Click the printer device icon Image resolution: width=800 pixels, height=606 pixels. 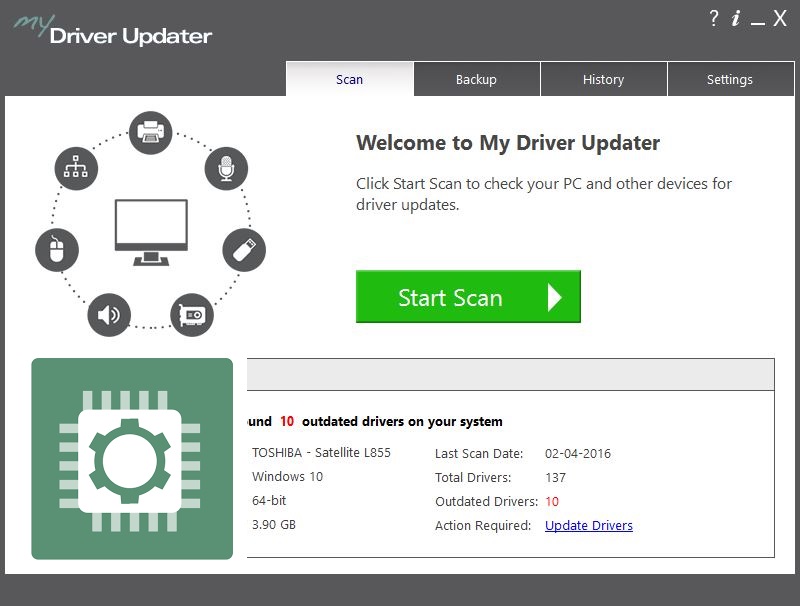(151, 133)
